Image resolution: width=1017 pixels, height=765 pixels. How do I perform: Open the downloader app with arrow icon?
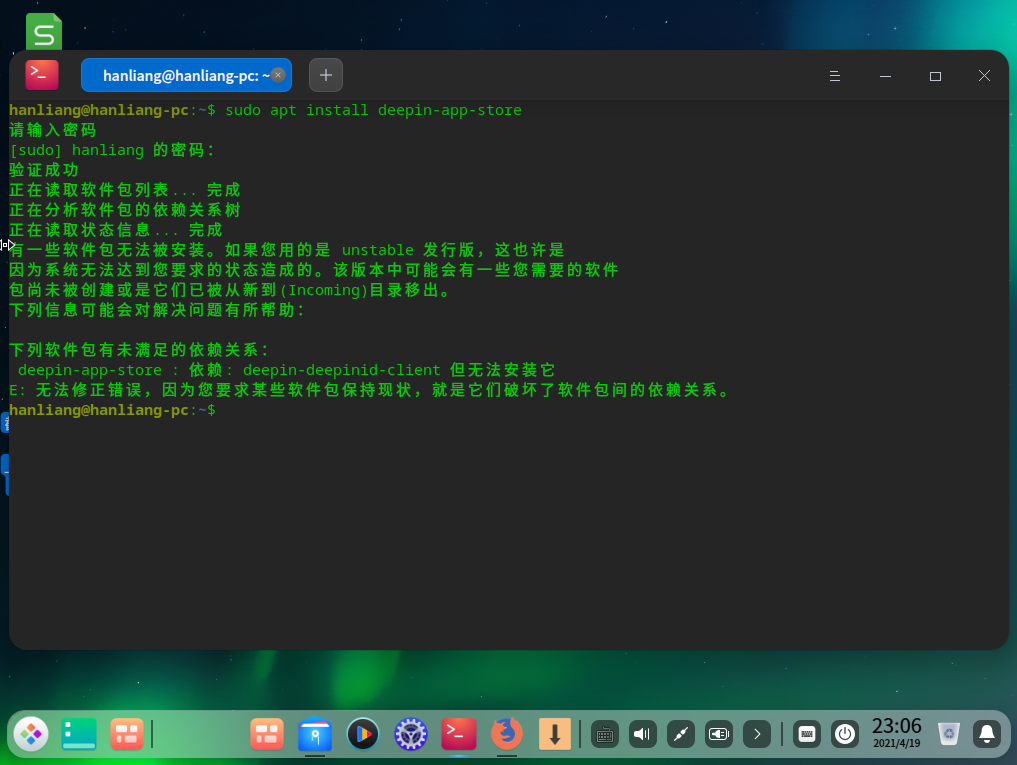(x=555, y=735)
